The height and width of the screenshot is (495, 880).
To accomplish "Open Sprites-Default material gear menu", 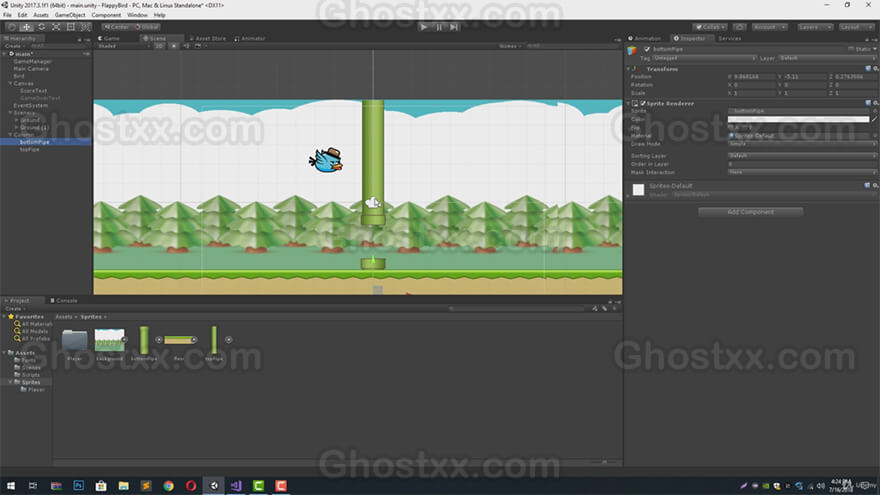I will [875, 185].
